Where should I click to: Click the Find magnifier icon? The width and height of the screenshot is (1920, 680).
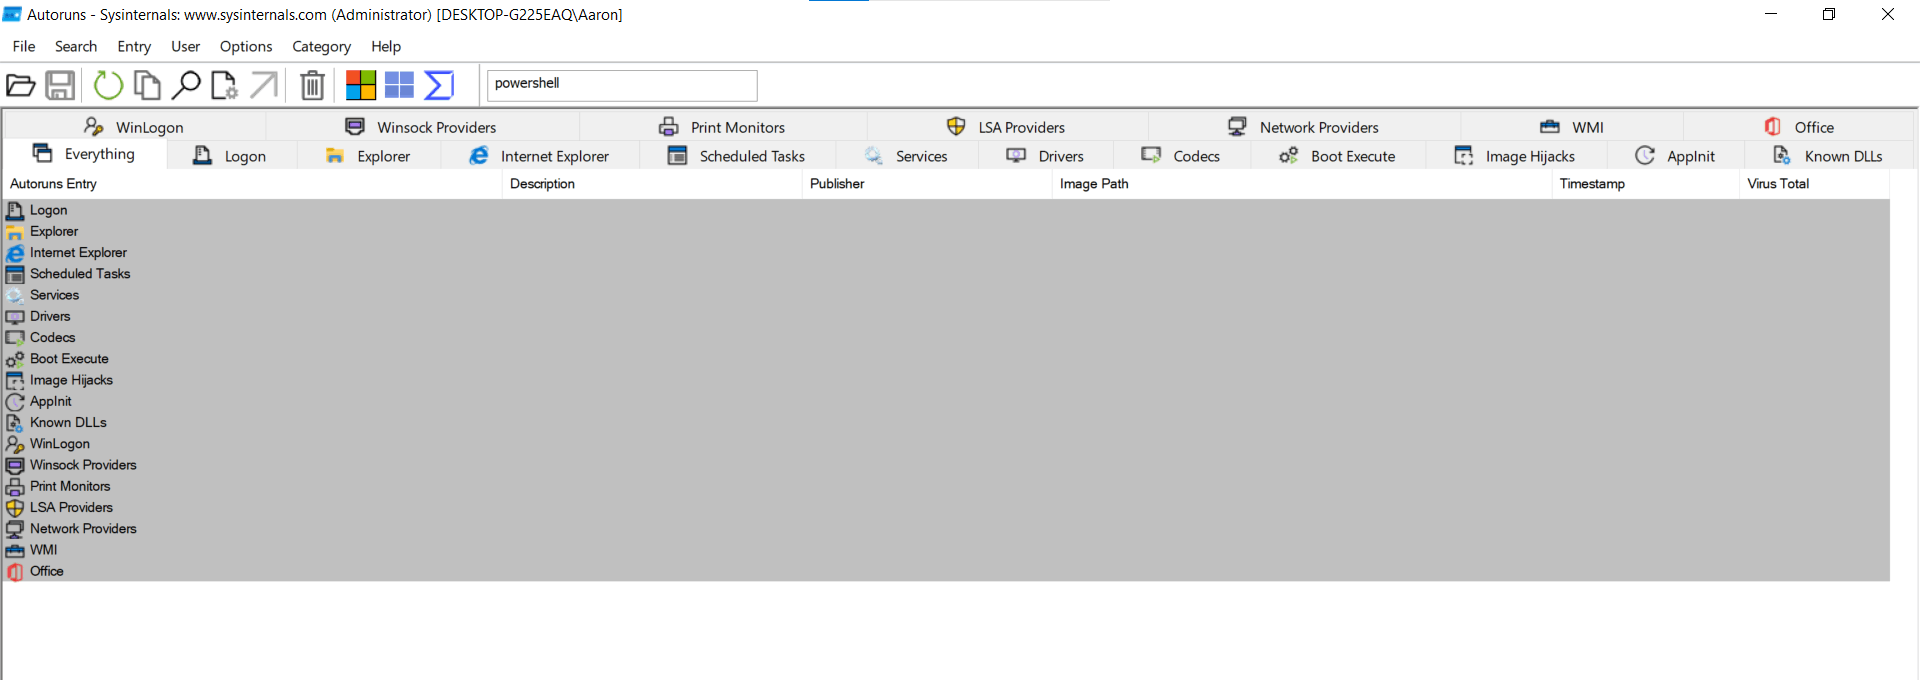click(x=186, y=86)
